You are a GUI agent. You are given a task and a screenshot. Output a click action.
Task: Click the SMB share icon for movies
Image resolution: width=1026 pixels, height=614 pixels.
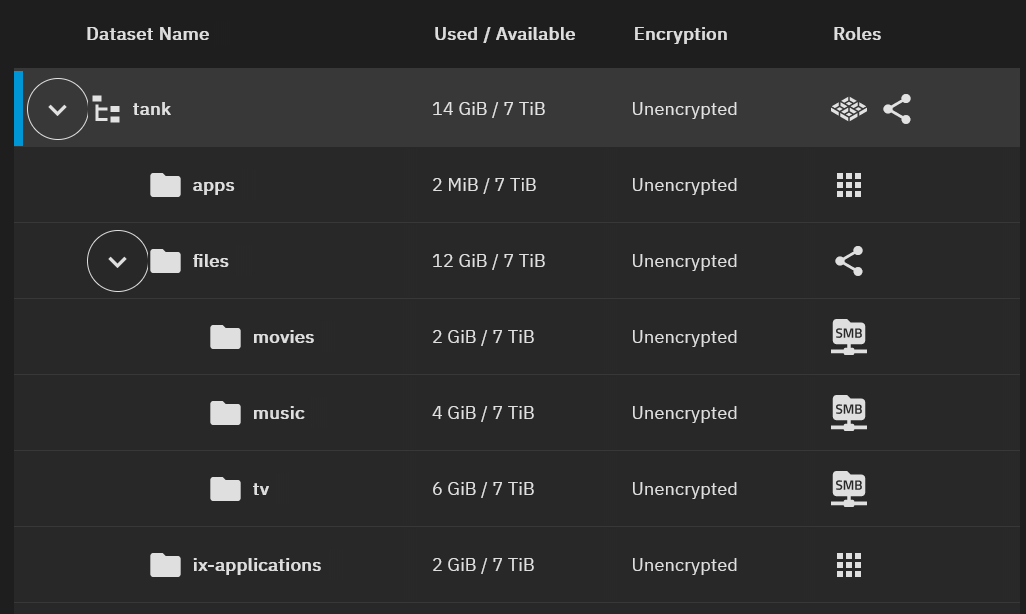pos(849,337)
